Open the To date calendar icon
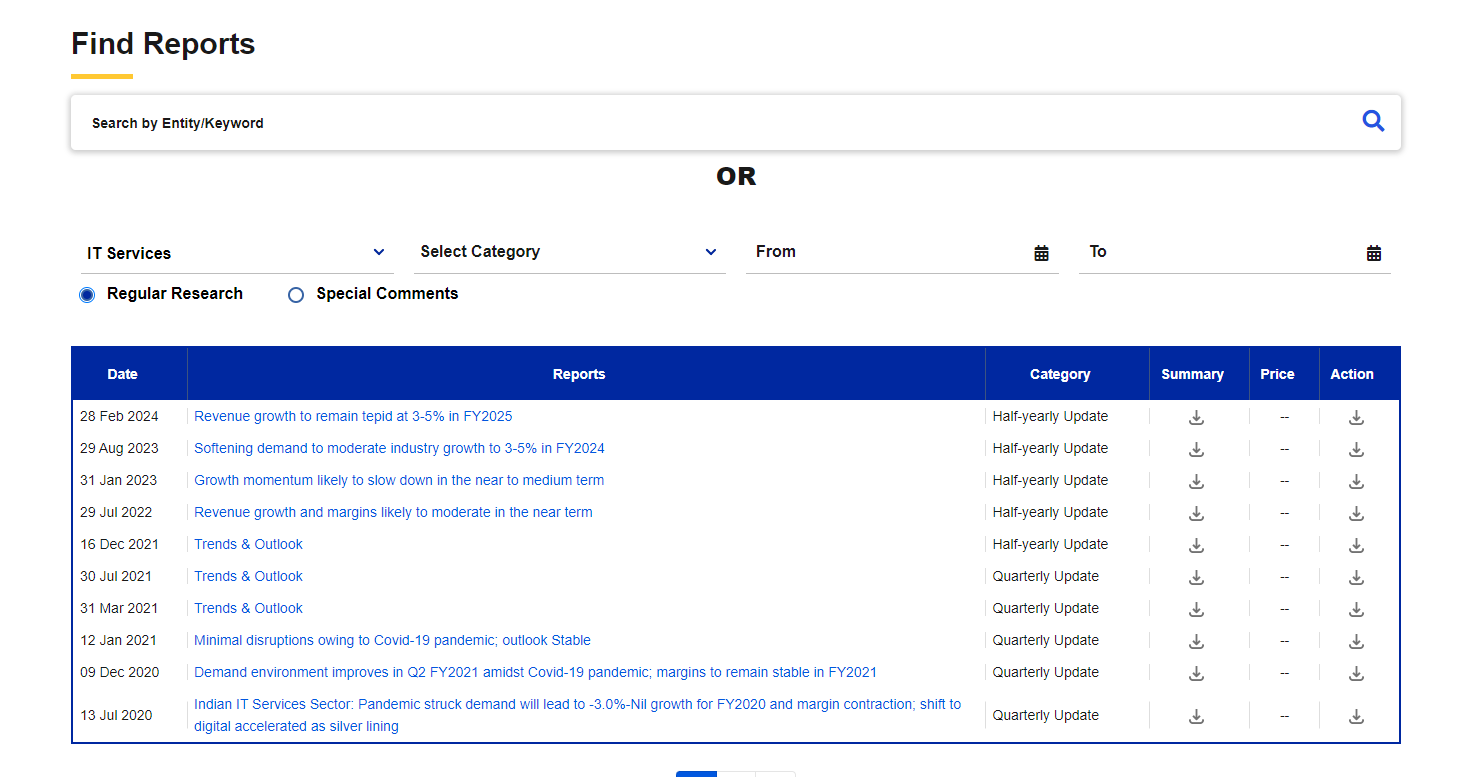Viewport: 1457px width, 777px height. click(x=1374, y=253)
